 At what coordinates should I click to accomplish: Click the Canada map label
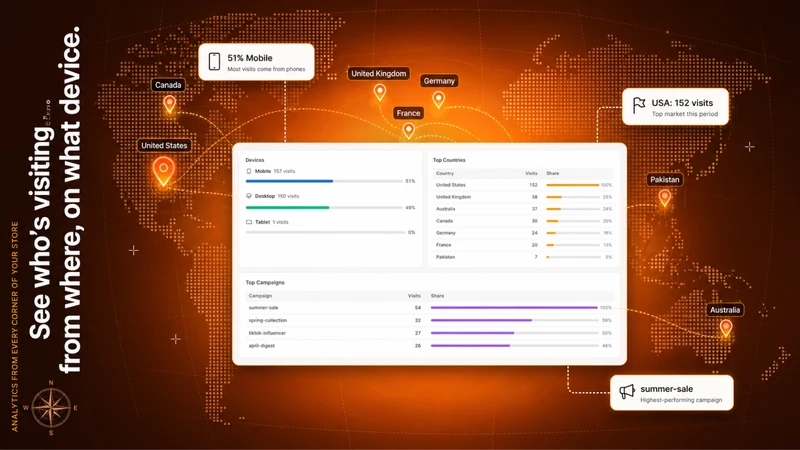pos(168,85)
